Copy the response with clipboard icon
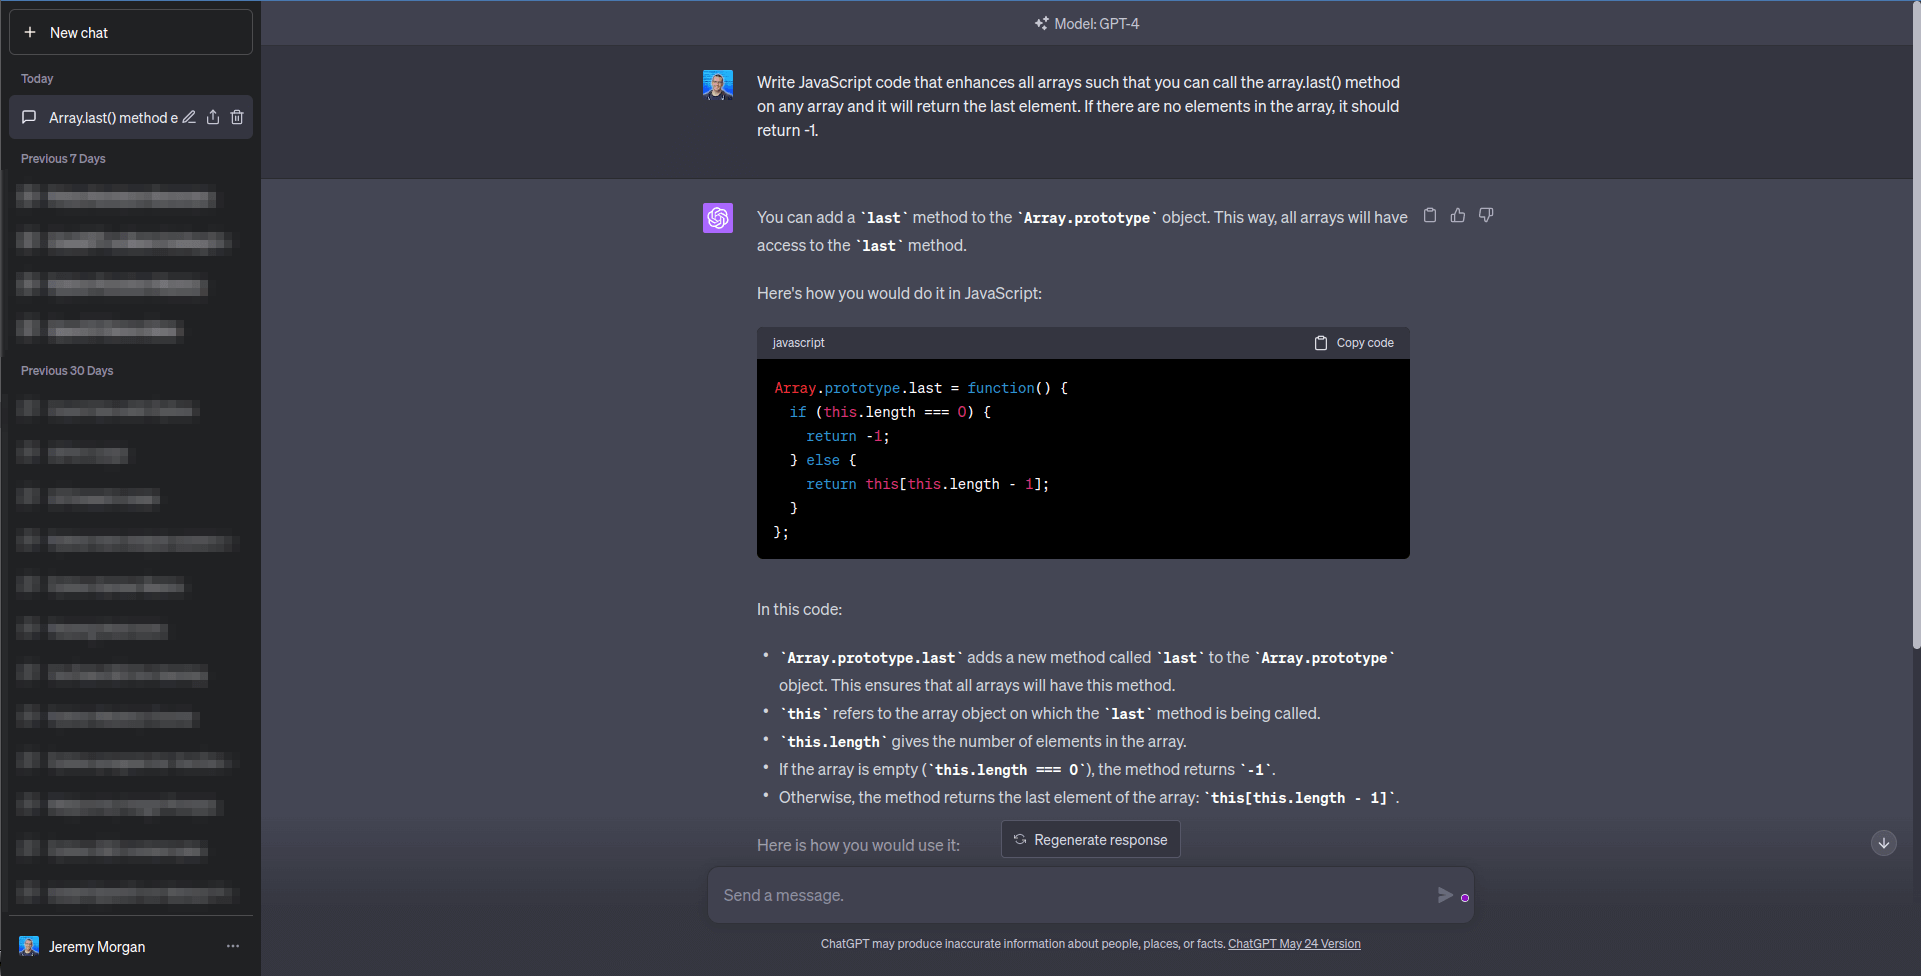 tap(1430, 215)
